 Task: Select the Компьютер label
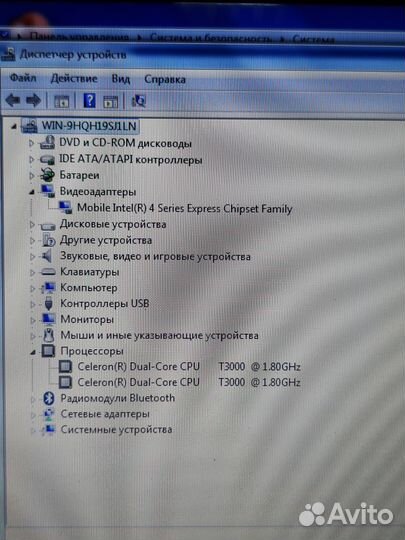click(x=89, y=288)
